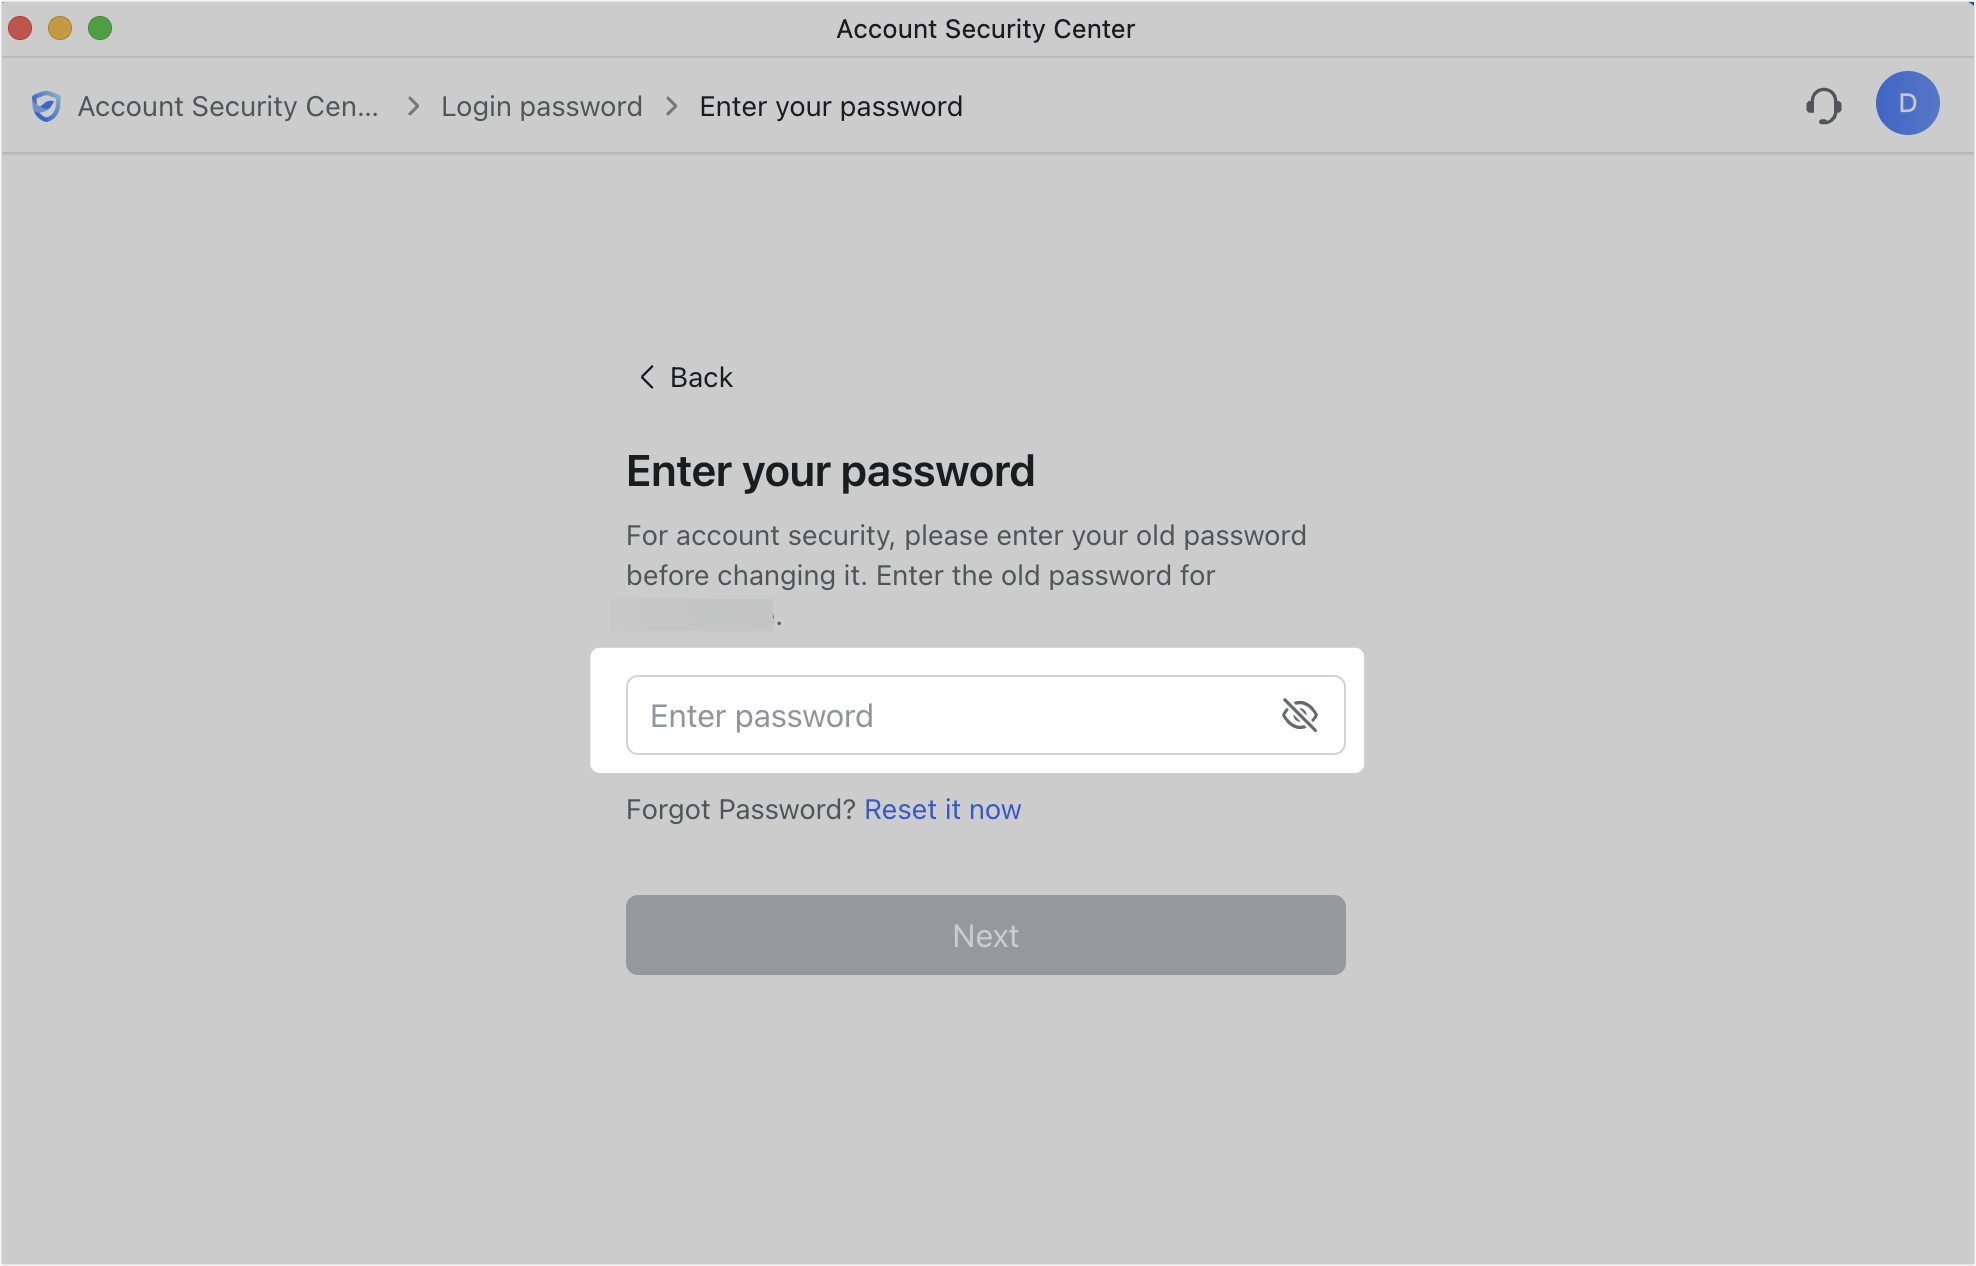Screen dimensions: 1976x1266
Task: Click the back chevron arrow icon
Action: tap(646, 378)
